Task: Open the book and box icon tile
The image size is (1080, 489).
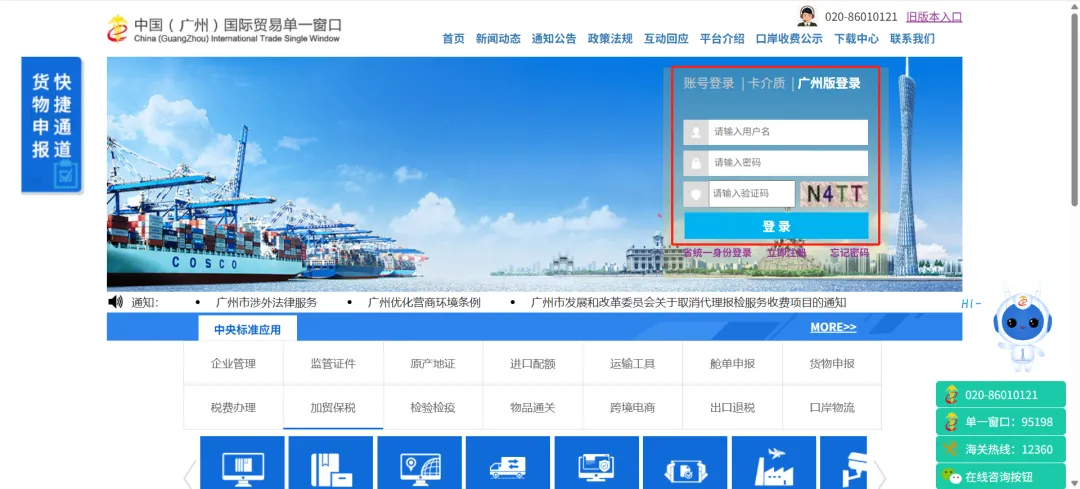Action: [x=331, y=463]
